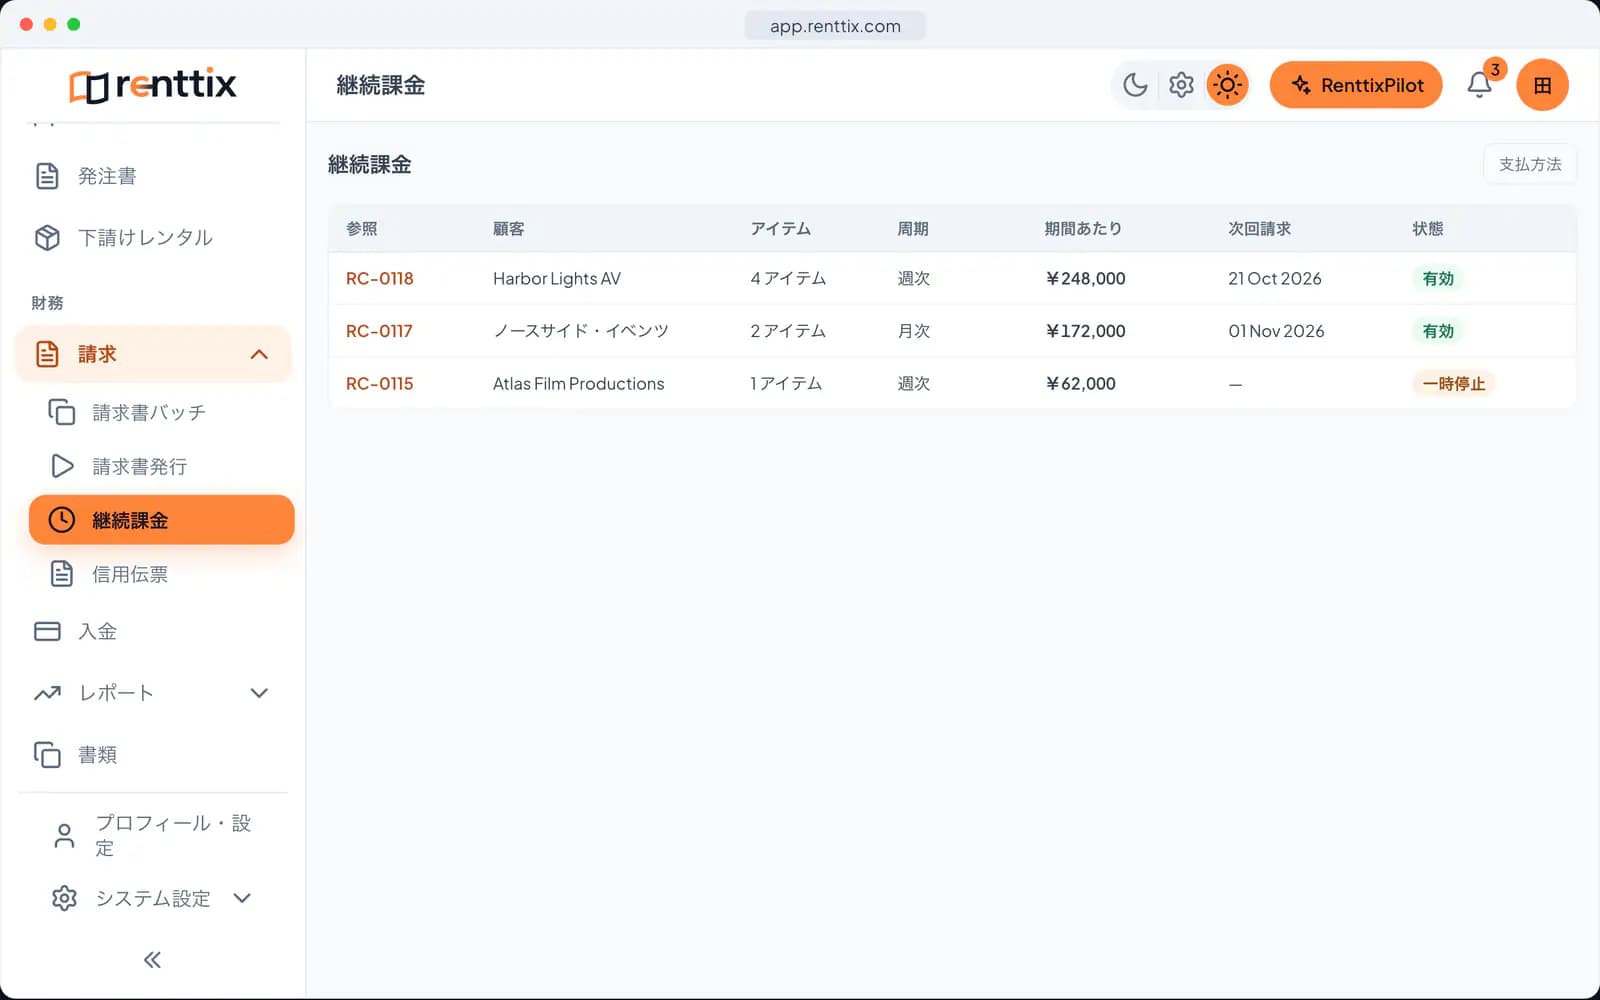1600x1000 pixels.
Task: Click the レポート trend chart icon
Action: pyautogui.click(x=47, y=693)
